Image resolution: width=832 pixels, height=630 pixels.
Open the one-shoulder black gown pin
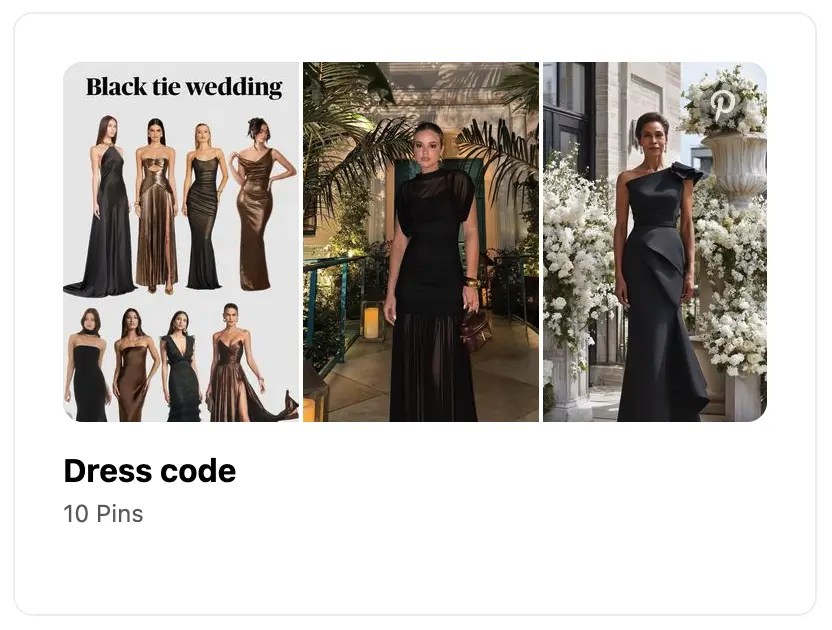point(655,242)
